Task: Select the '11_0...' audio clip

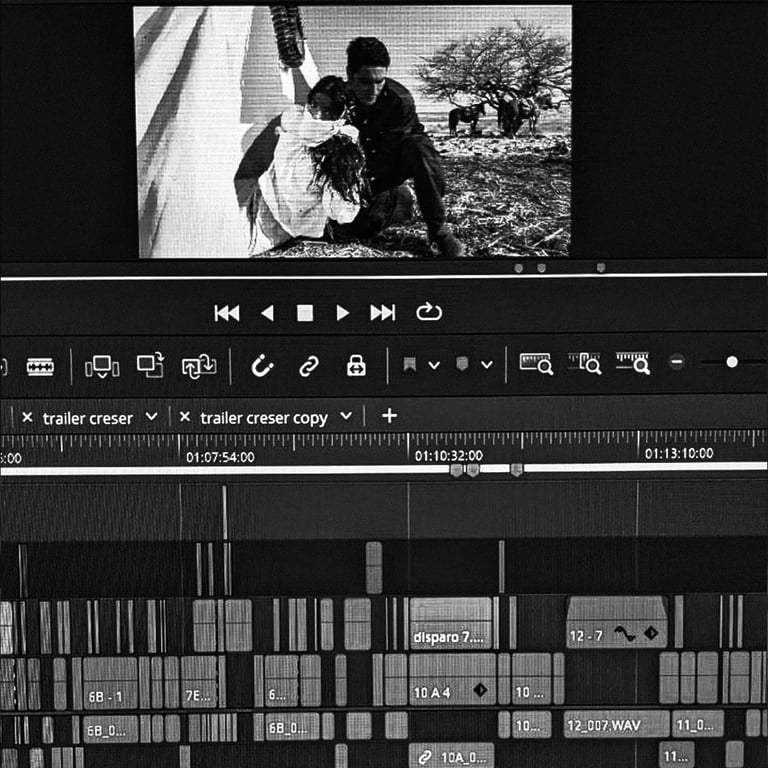Action: click(x=698, y=723)
